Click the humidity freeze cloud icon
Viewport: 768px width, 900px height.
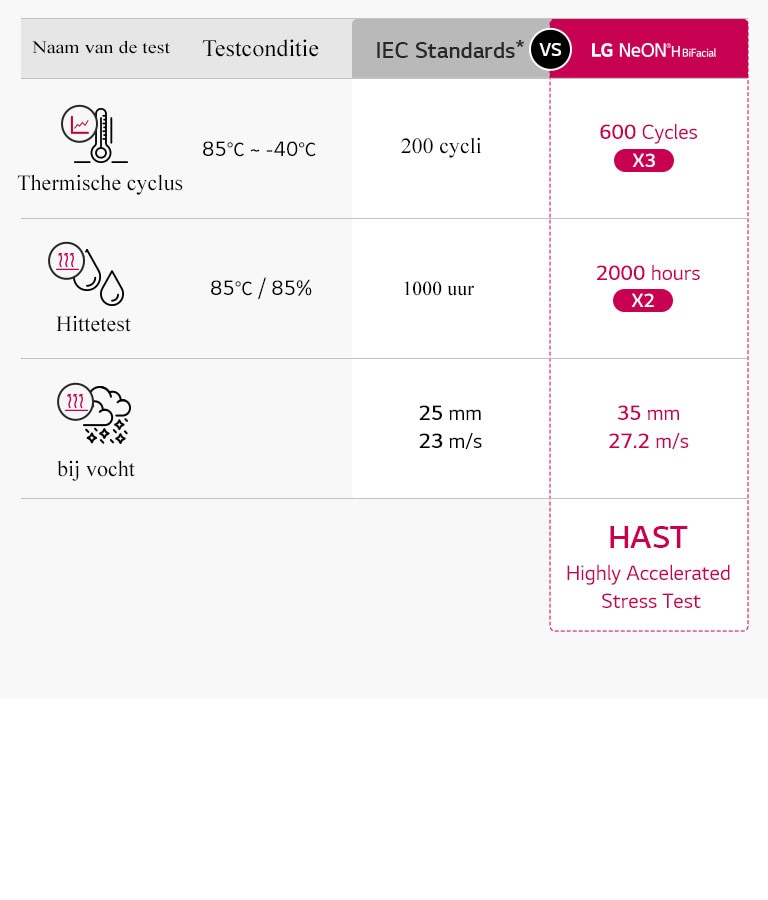tap(94, 412)
